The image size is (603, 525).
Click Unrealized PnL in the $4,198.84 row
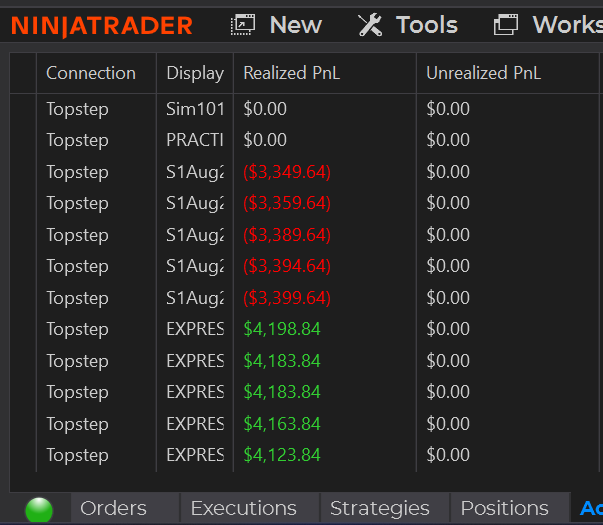point(448,329)
